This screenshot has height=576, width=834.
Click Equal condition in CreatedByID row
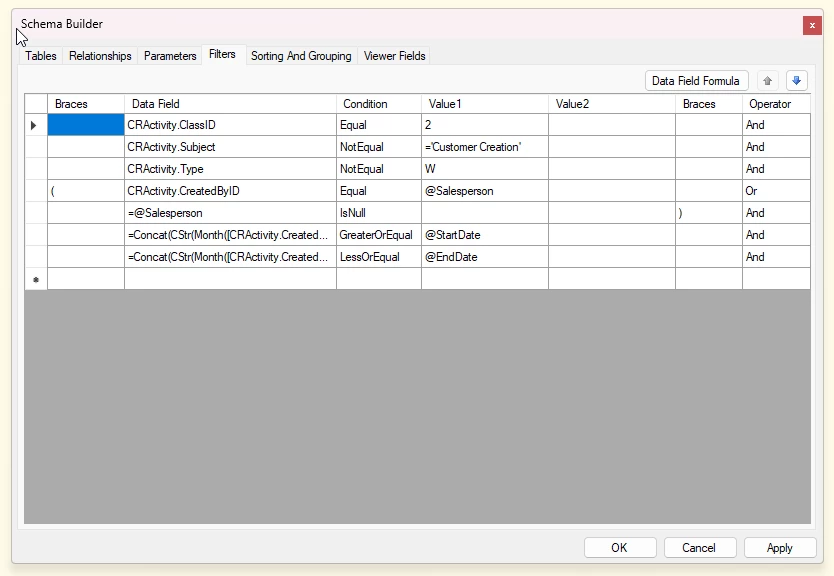tap(379, 191)
